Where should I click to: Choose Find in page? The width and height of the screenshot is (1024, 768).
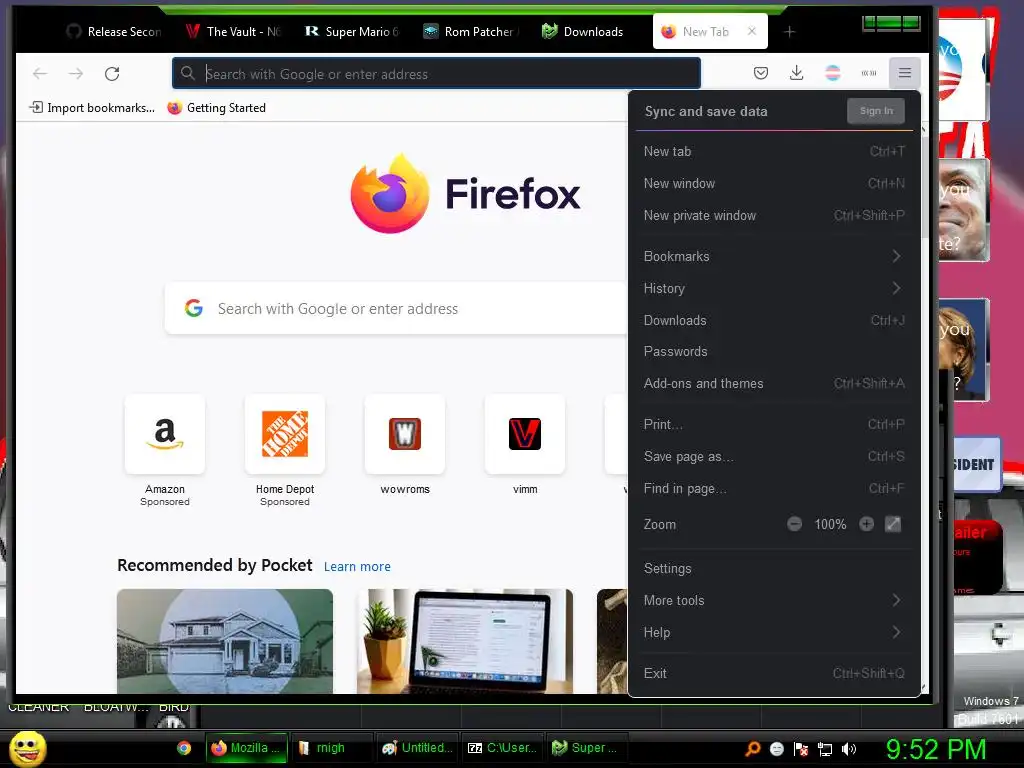[x=774, y=488]
